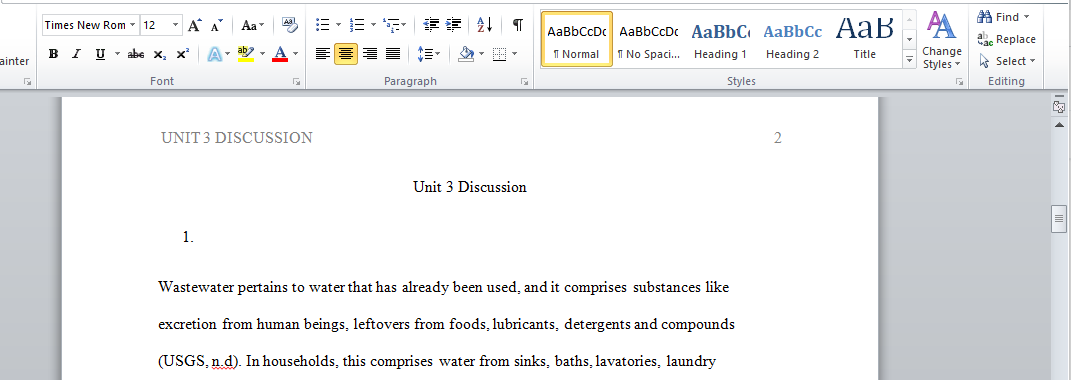Click Text Effects glowing A icon
Image resolution: width=1071 pixels, height=380 pixels.
214,54
